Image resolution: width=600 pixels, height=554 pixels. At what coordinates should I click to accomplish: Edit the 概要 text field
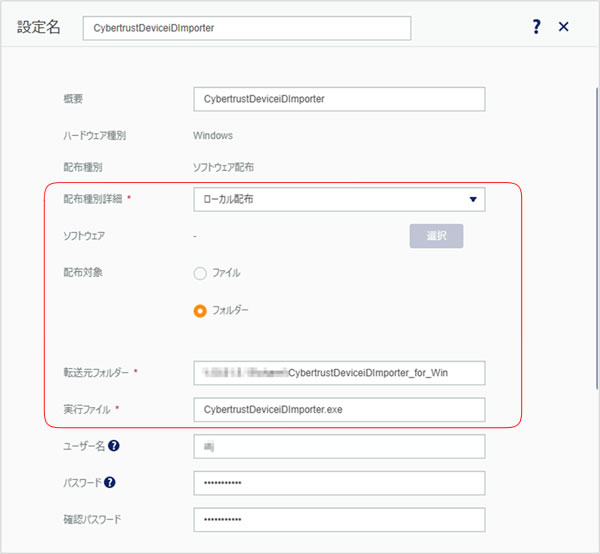tap(339, 99)
